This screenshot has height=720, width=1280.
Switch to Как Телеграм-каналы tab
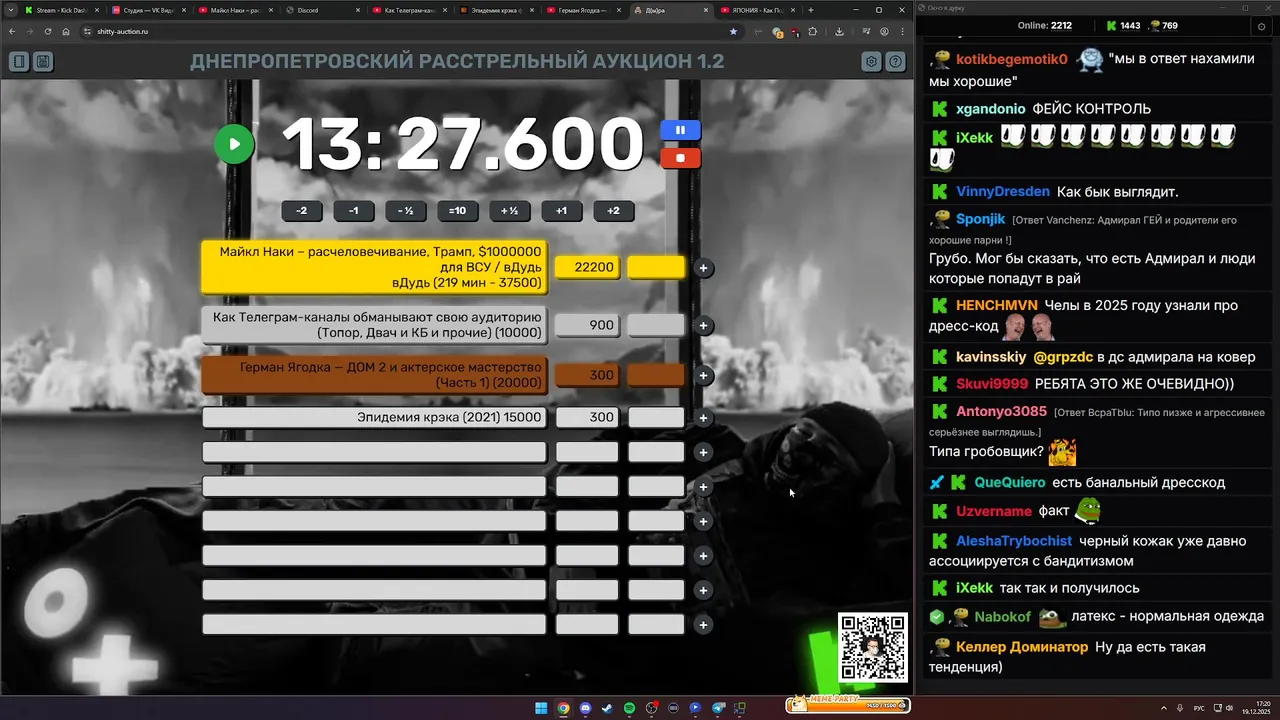(409, 10)
